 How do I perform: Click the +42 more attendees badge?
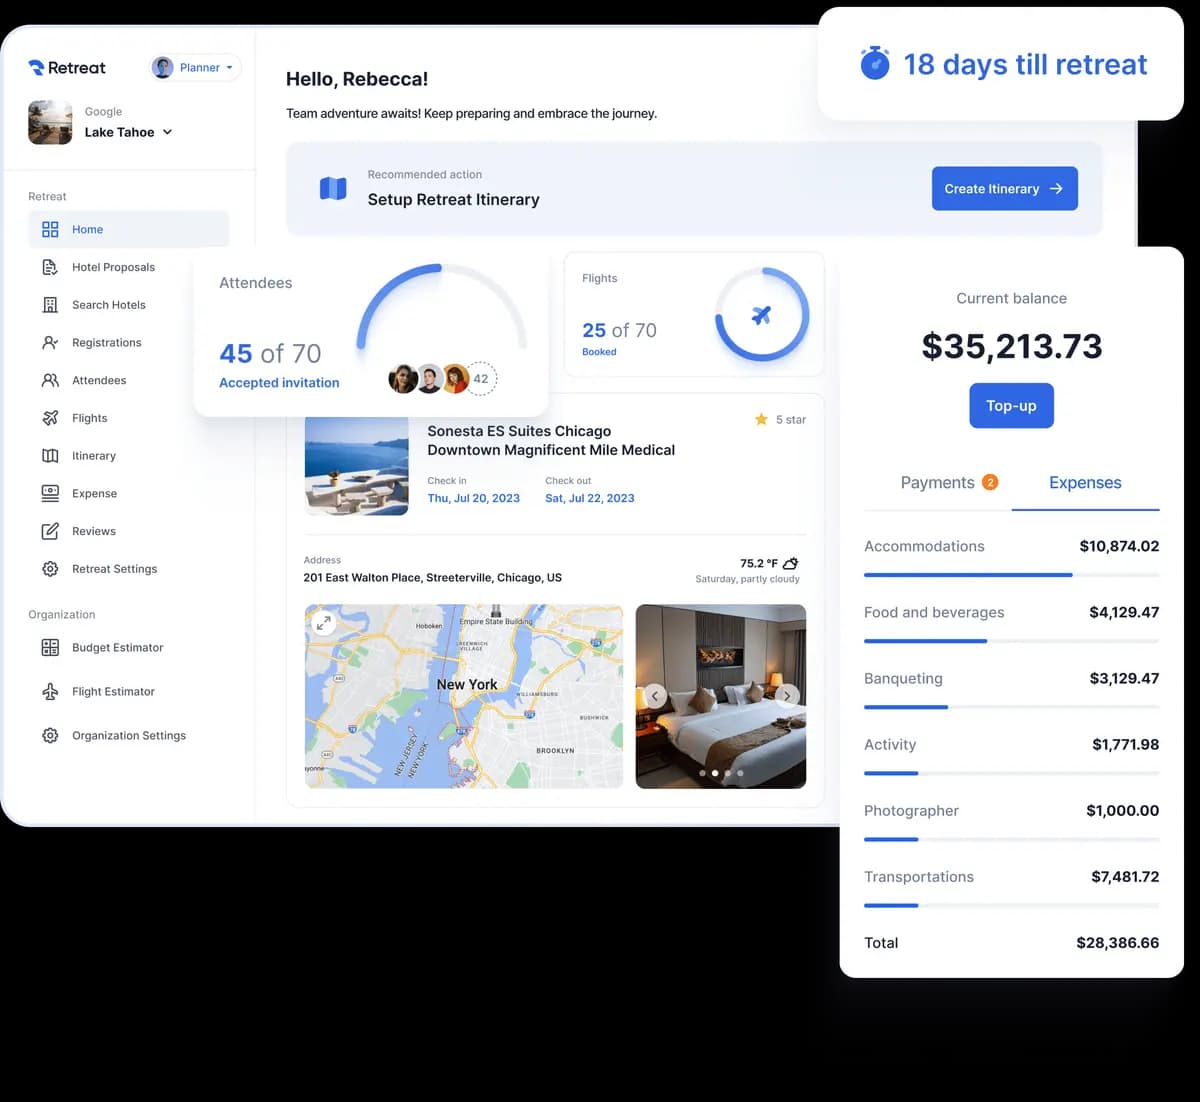pyautogui.click(x=481, y=379)
